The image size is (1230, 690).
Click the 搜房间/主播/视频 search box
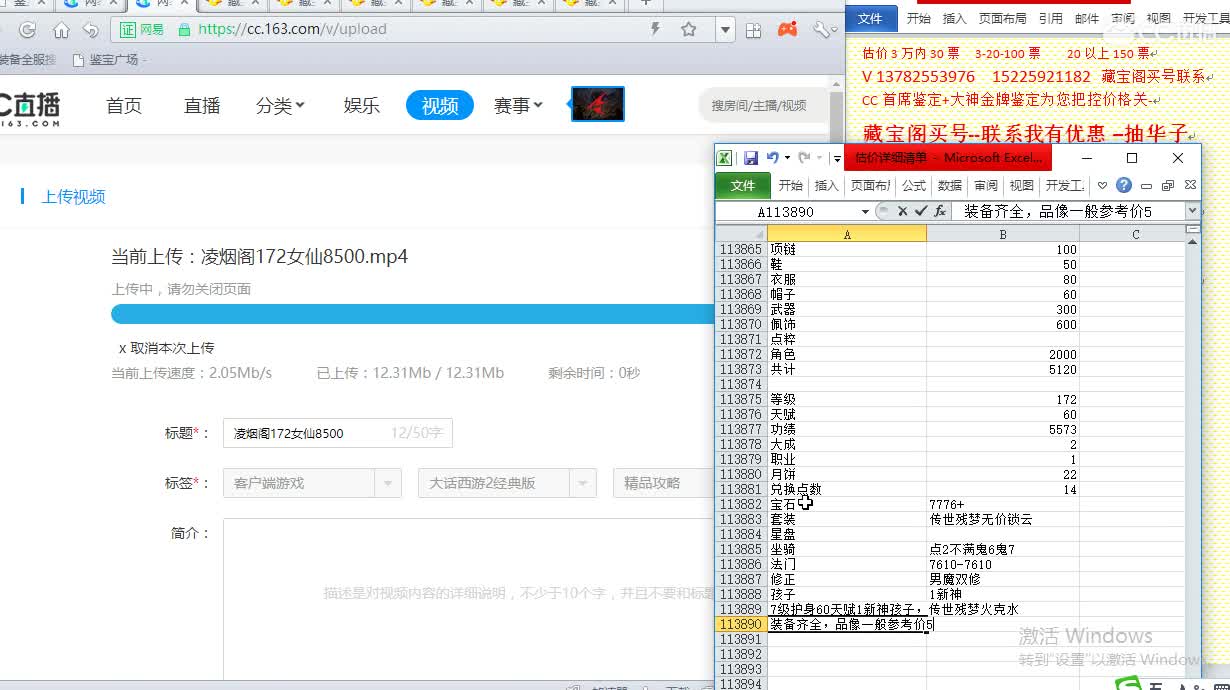coord(764,105)
